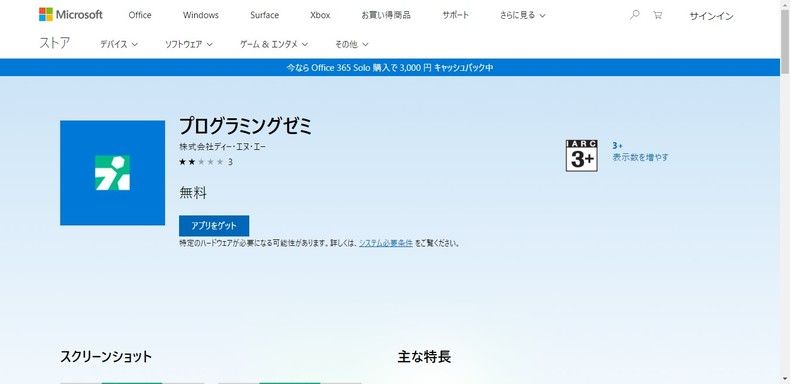Screen dimensions: 790x384
Task: Click the 3+ rating text link
Action: (617, 145)
